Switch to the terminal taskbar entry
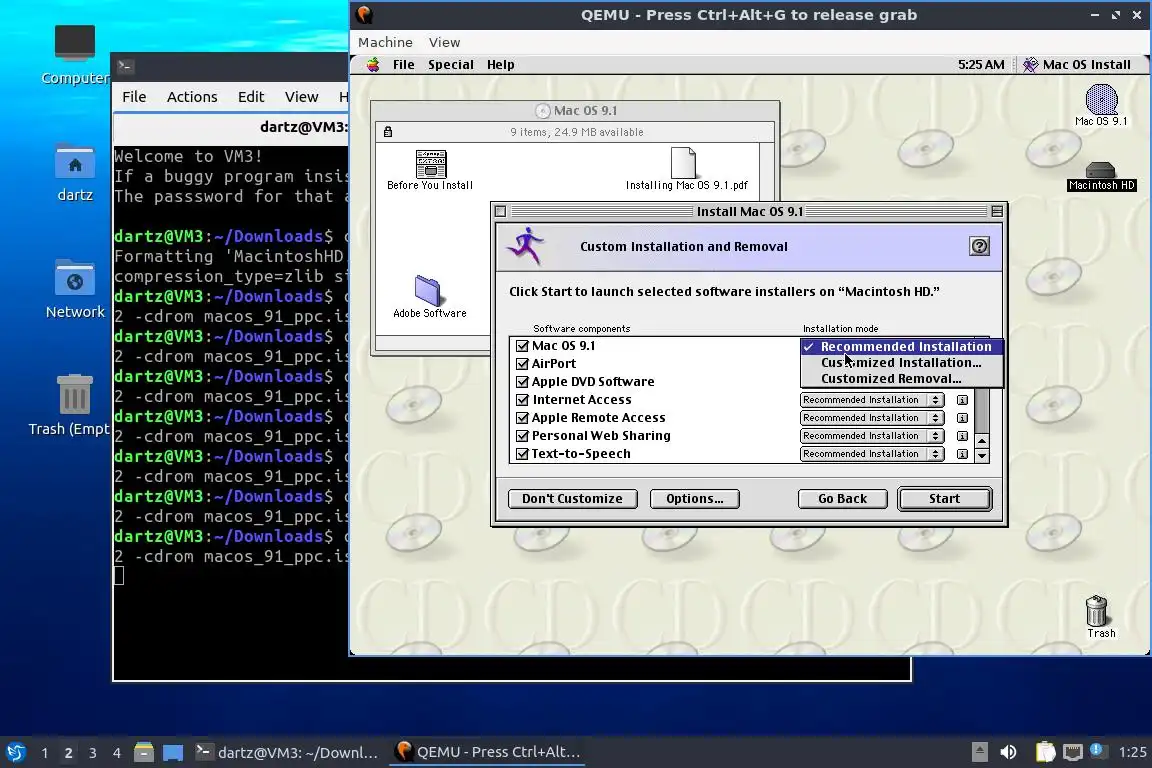Image resolution: width=1152 pixels, height=768 pixels. pyautogui.click(x=287, y=752)
